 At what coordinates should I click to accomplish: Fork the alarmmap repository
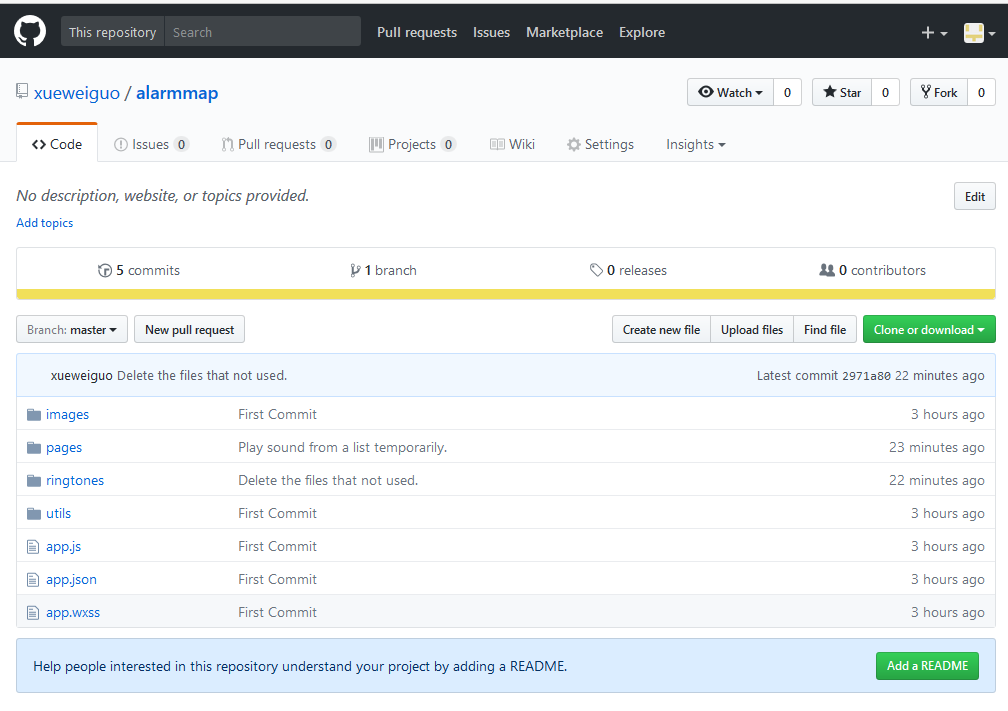[x=939, y=93]
